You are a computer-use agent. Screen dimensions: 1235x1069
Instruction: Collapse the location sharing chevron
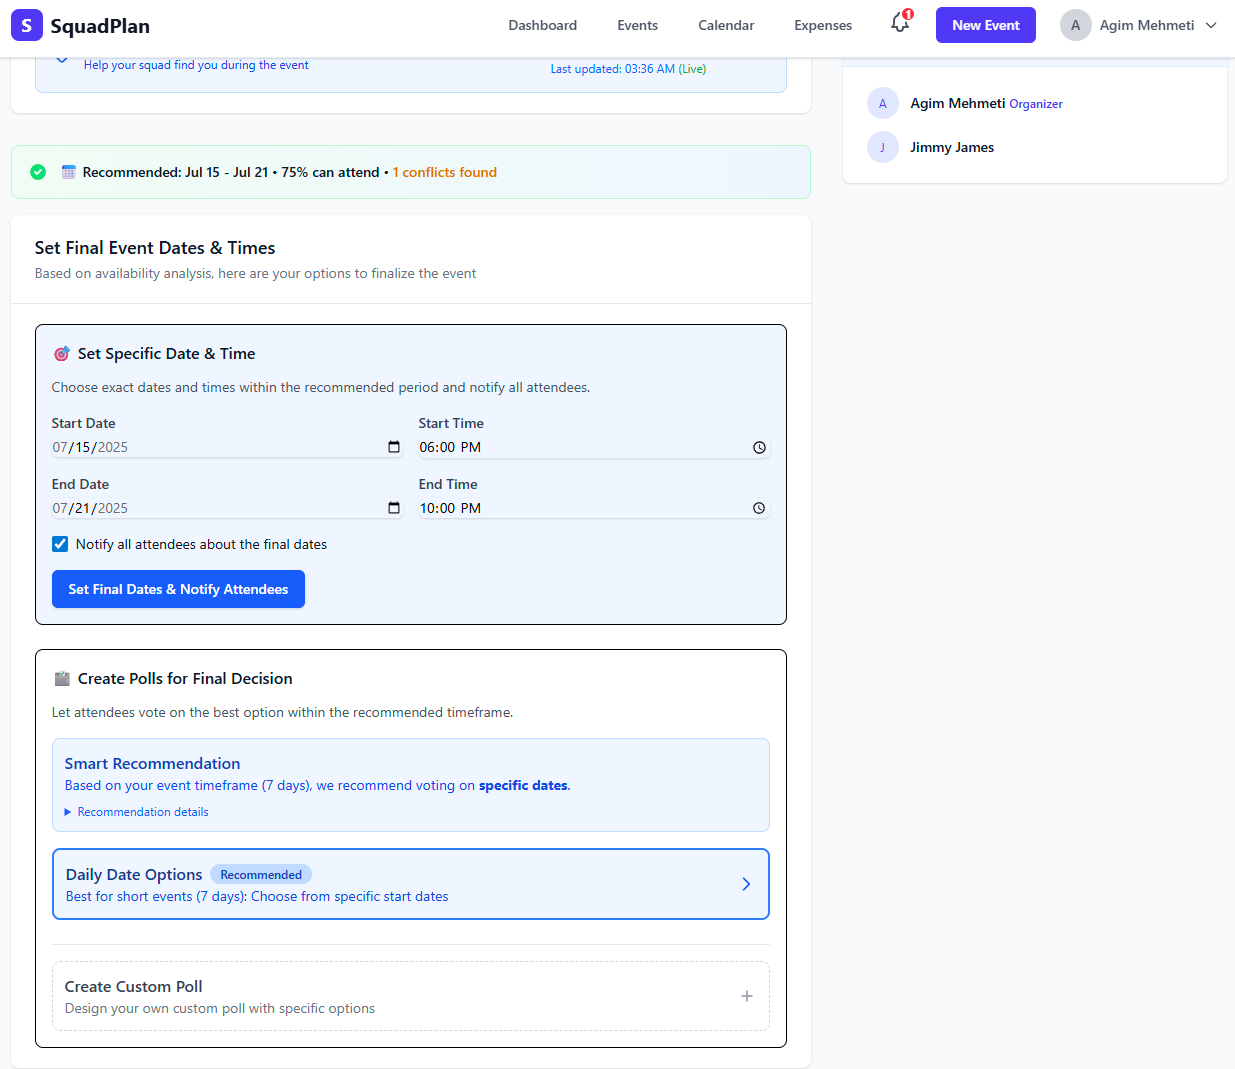pos(62,60)
